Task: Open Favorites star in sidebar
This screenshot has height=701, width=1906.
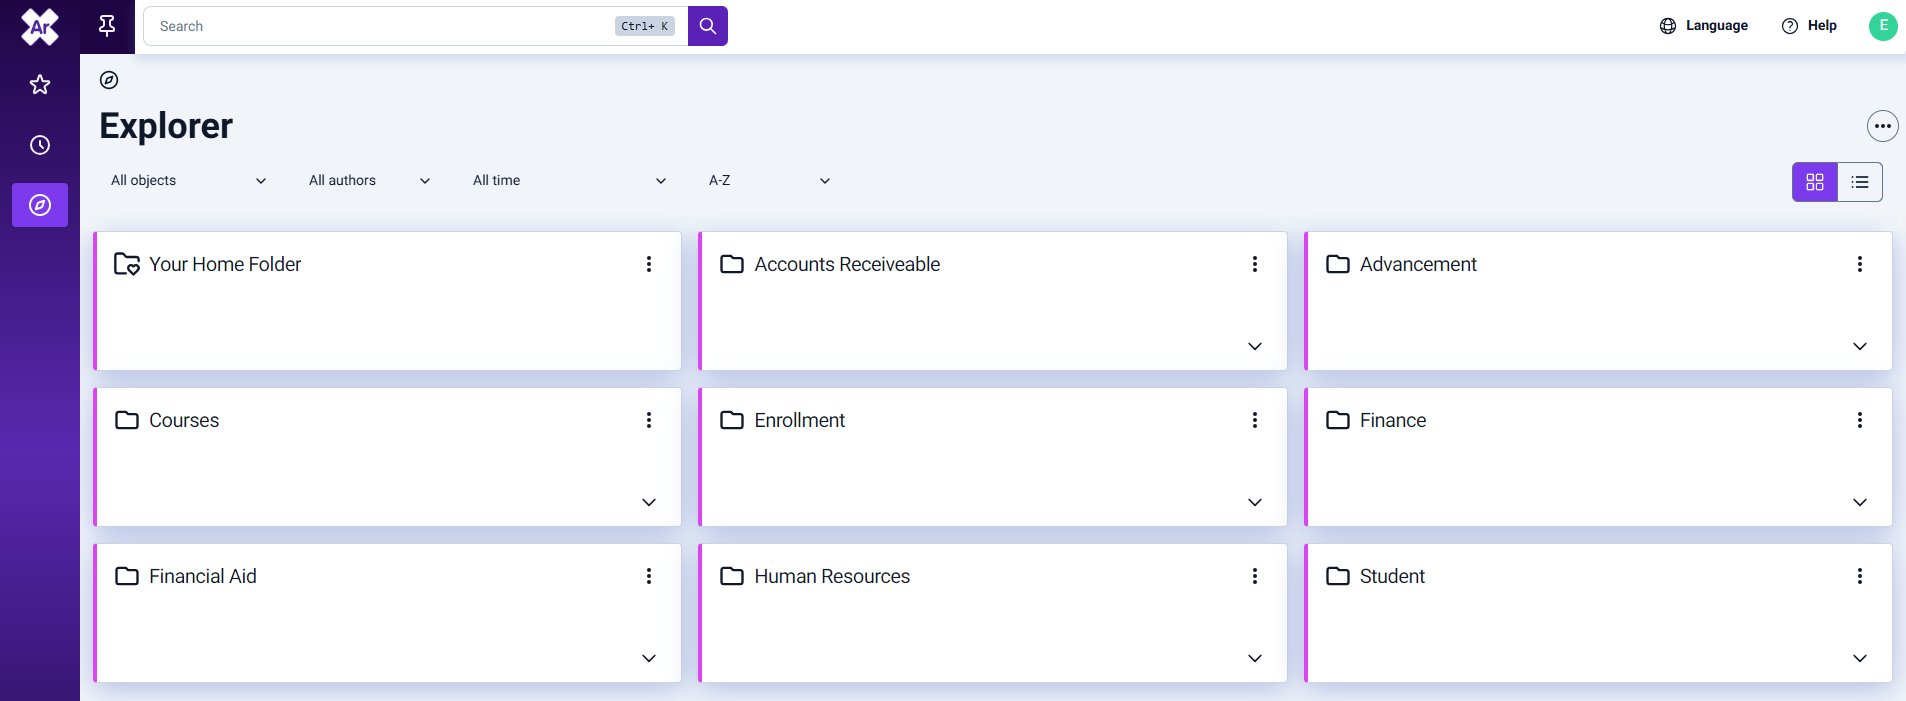Action: pos(40,85)
